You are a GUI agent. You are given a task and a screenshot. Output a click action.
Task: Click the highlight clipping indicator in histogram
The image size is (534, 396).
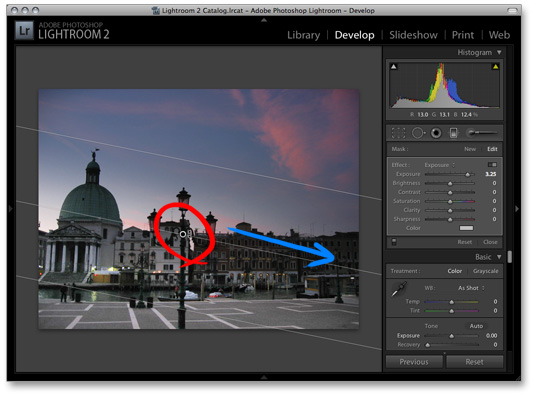(496, 67)
